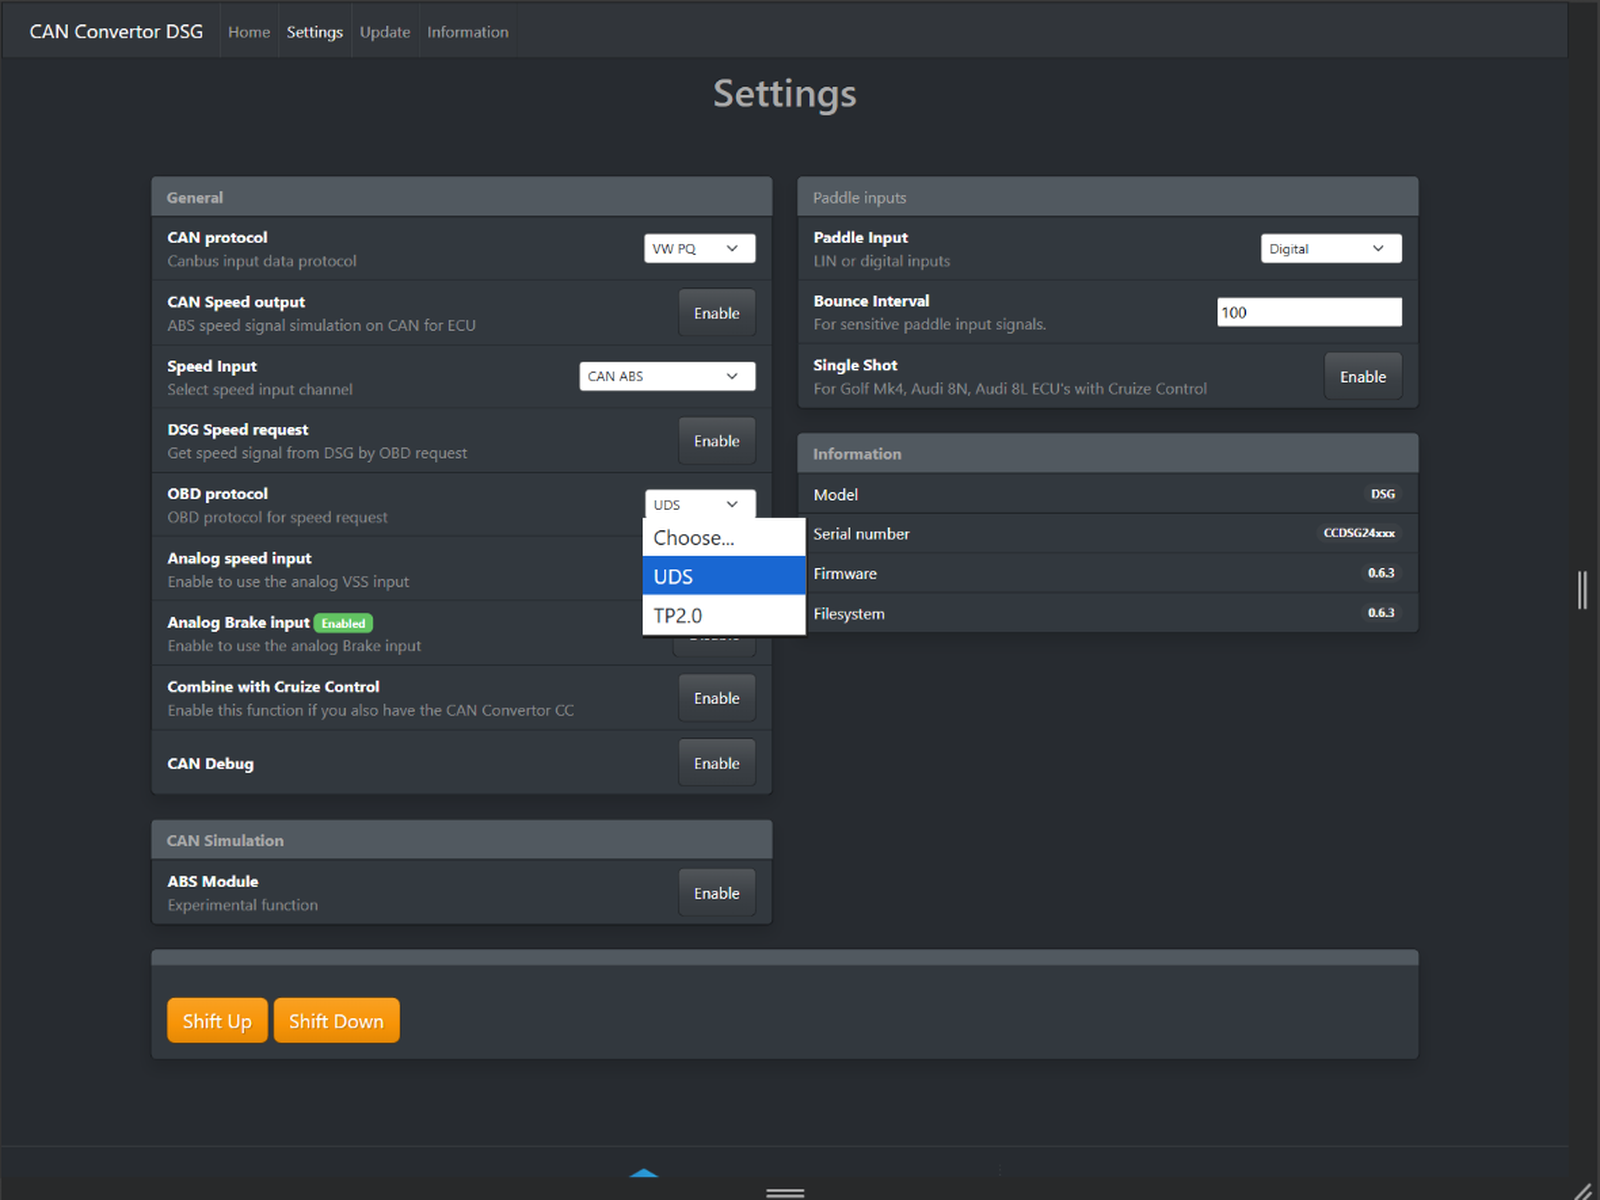Click the DSG model badge
Viewport: 1600px width, 1200px height.
pyautogui.click(x=1383, y=494)
